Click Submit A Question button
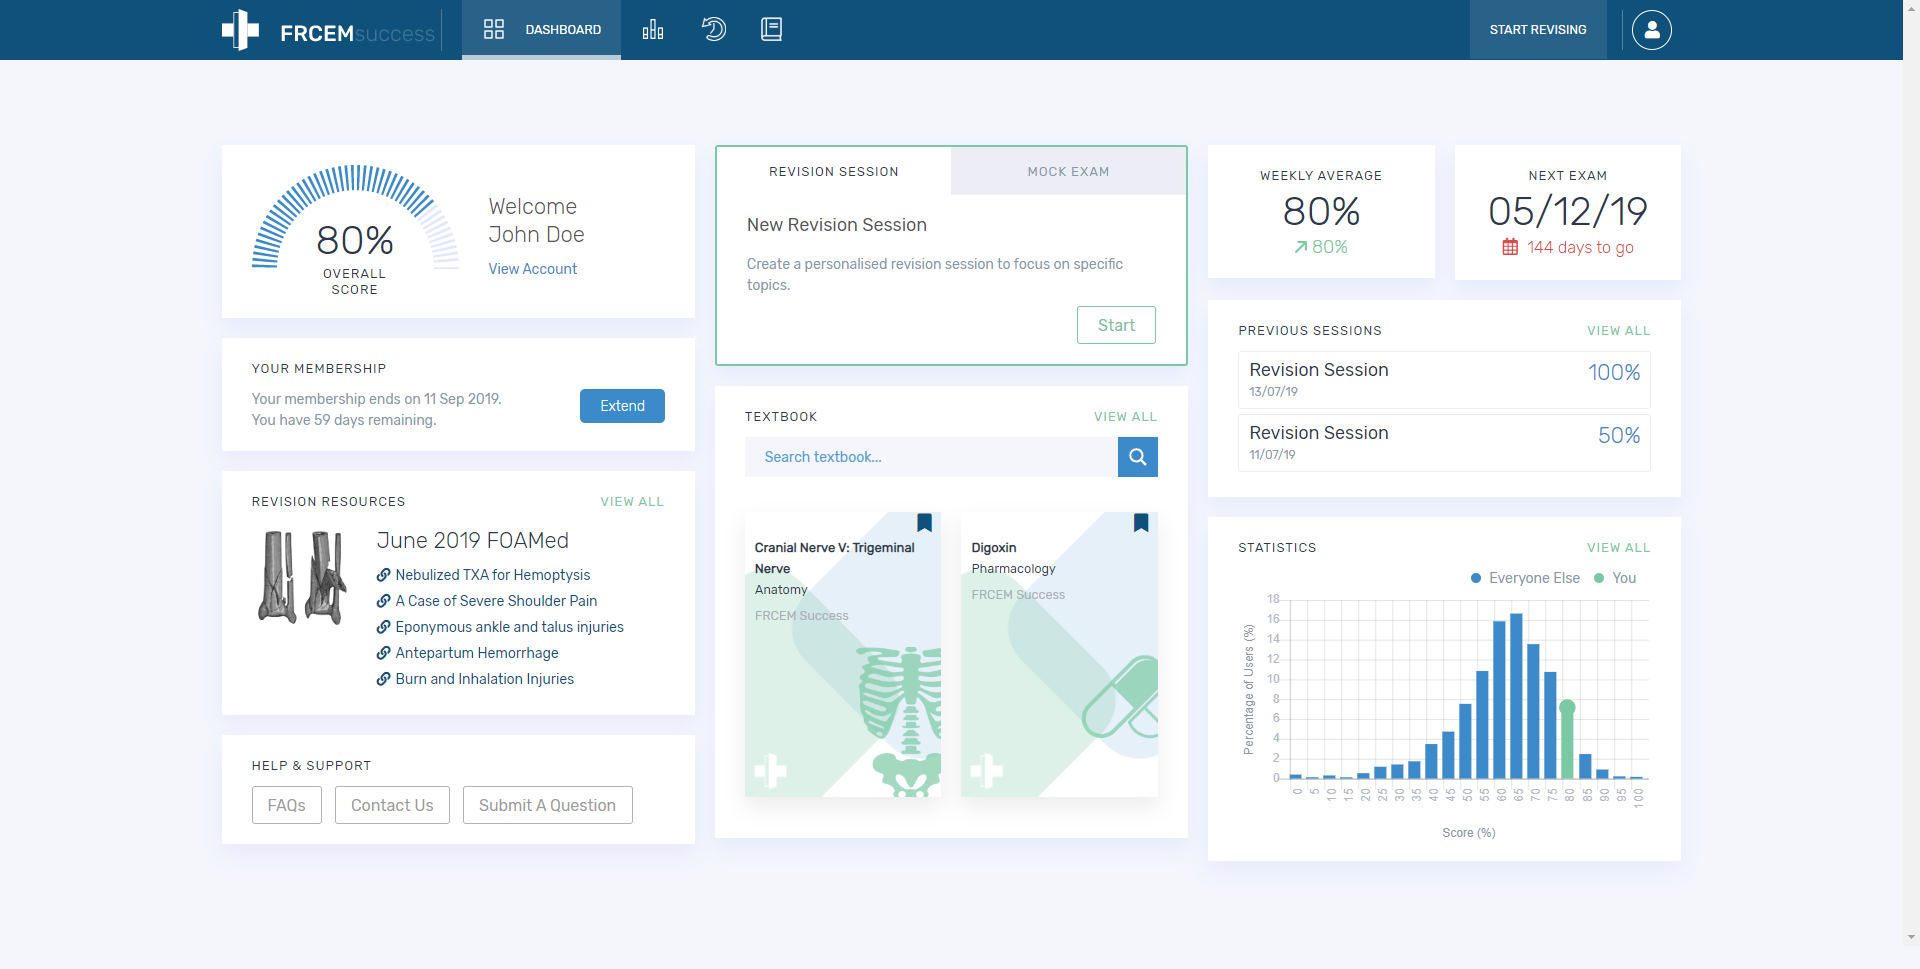1920x969 pixels. tap(547, 805)
